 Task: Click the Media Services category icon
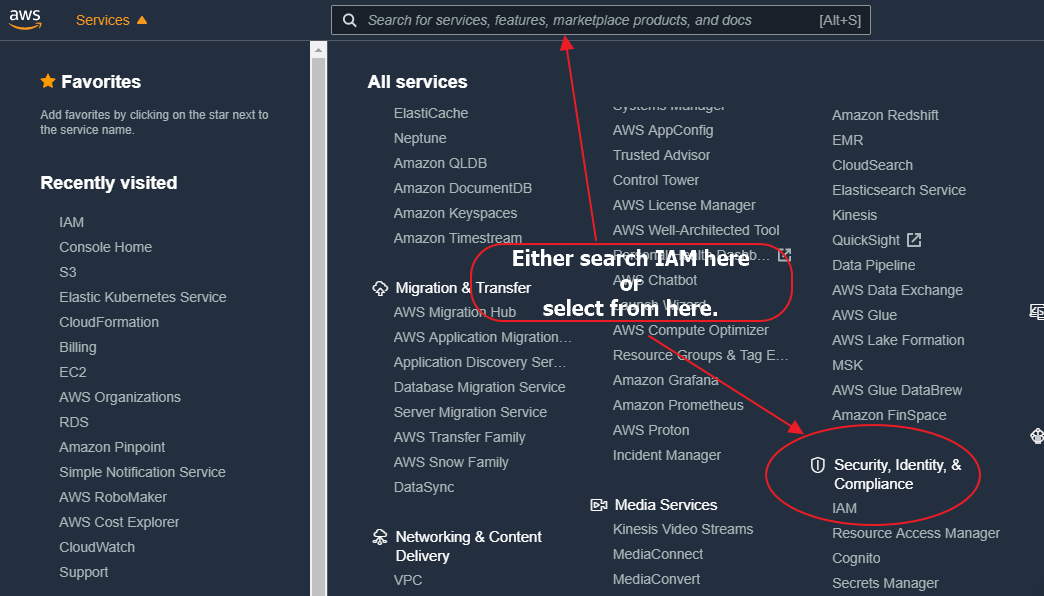click(x=599, y=505)
